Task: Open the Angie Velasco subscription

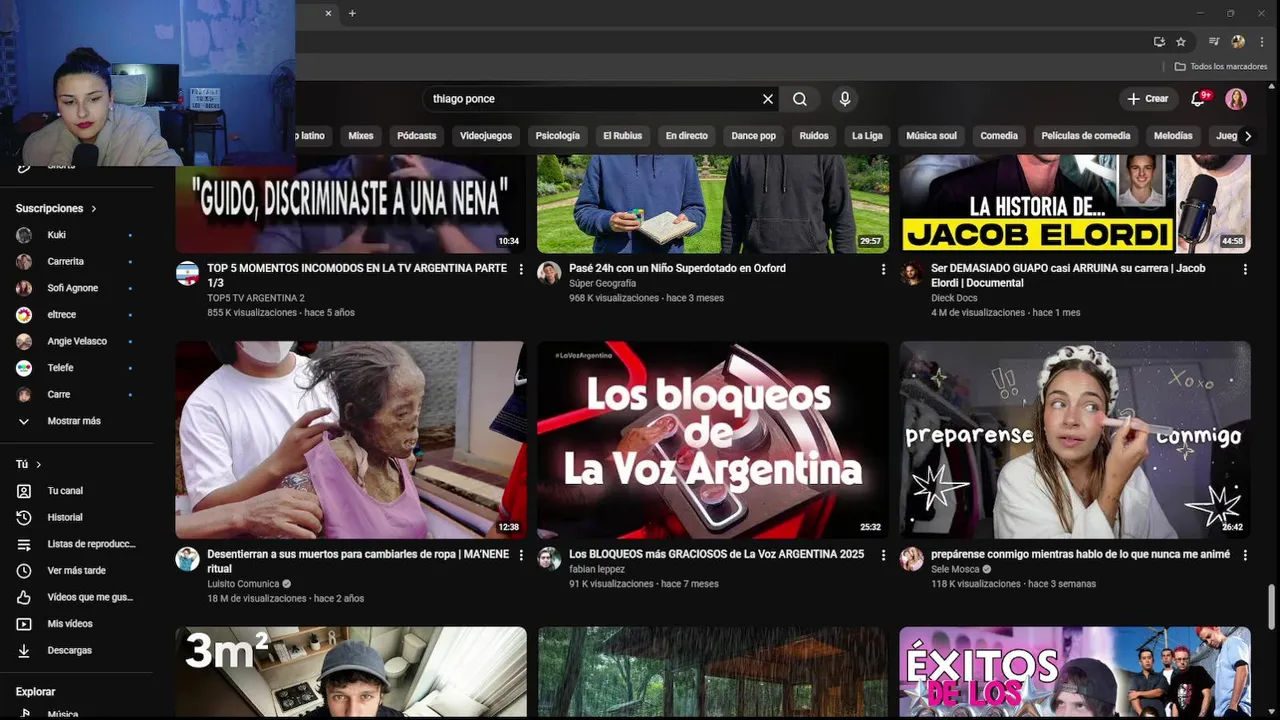Action: [x=75, y=341]
